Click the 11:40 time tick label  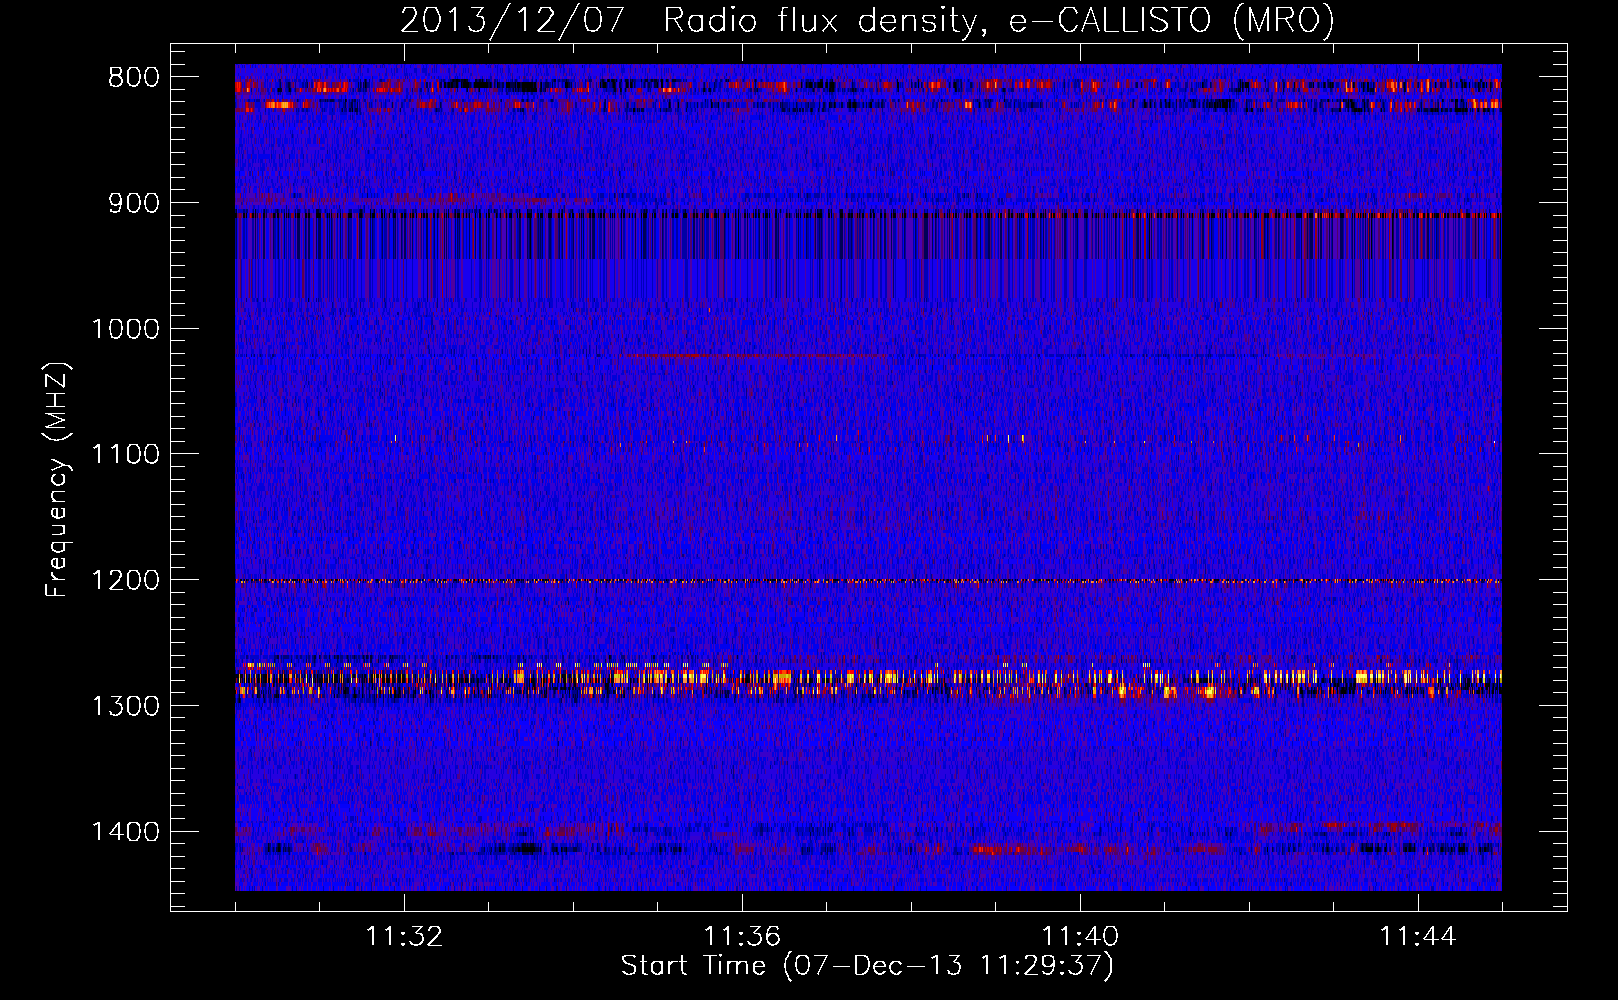[x=1080, y=937]
